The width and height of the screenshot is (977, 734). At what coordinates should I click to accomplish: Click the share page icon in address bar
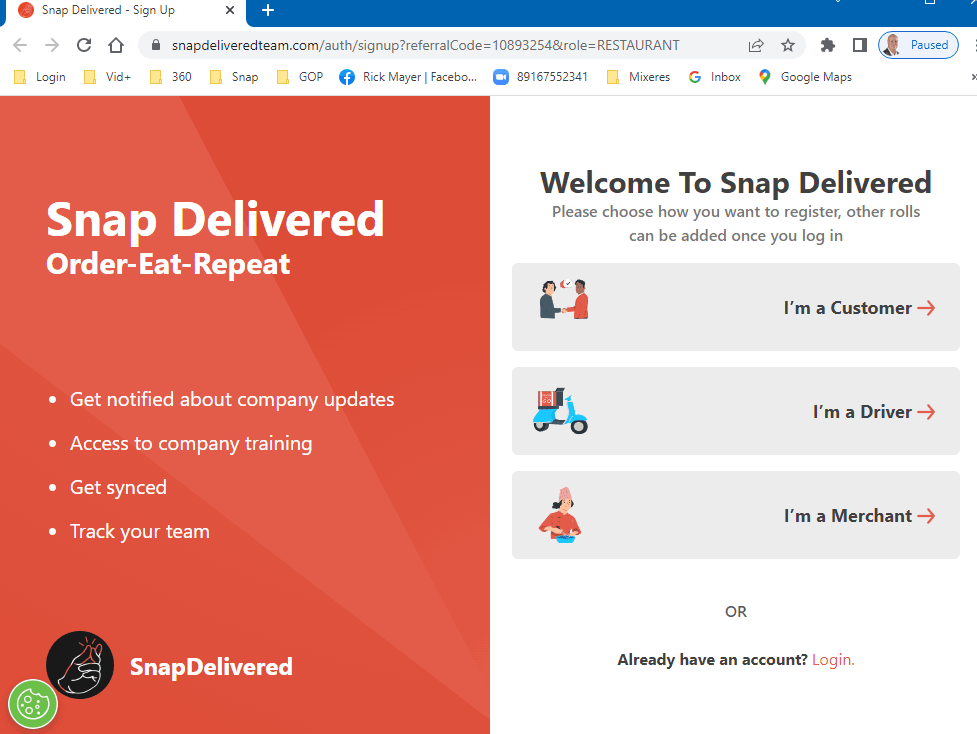click(x=756, y=45)
